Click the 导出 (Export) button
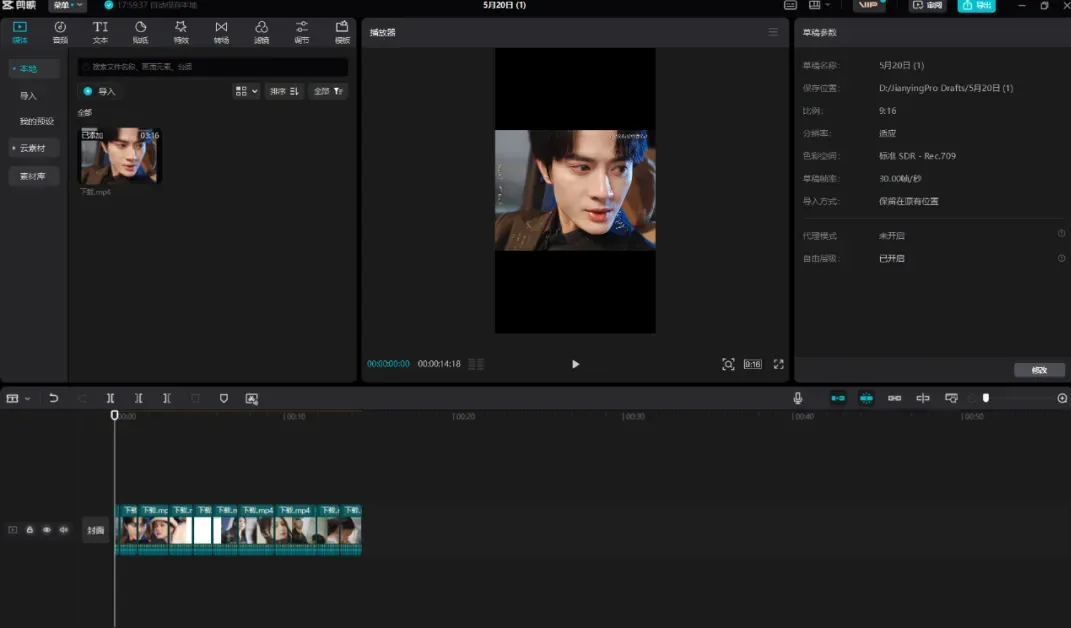Screen dimensions: 1071x628 [976, 6]
